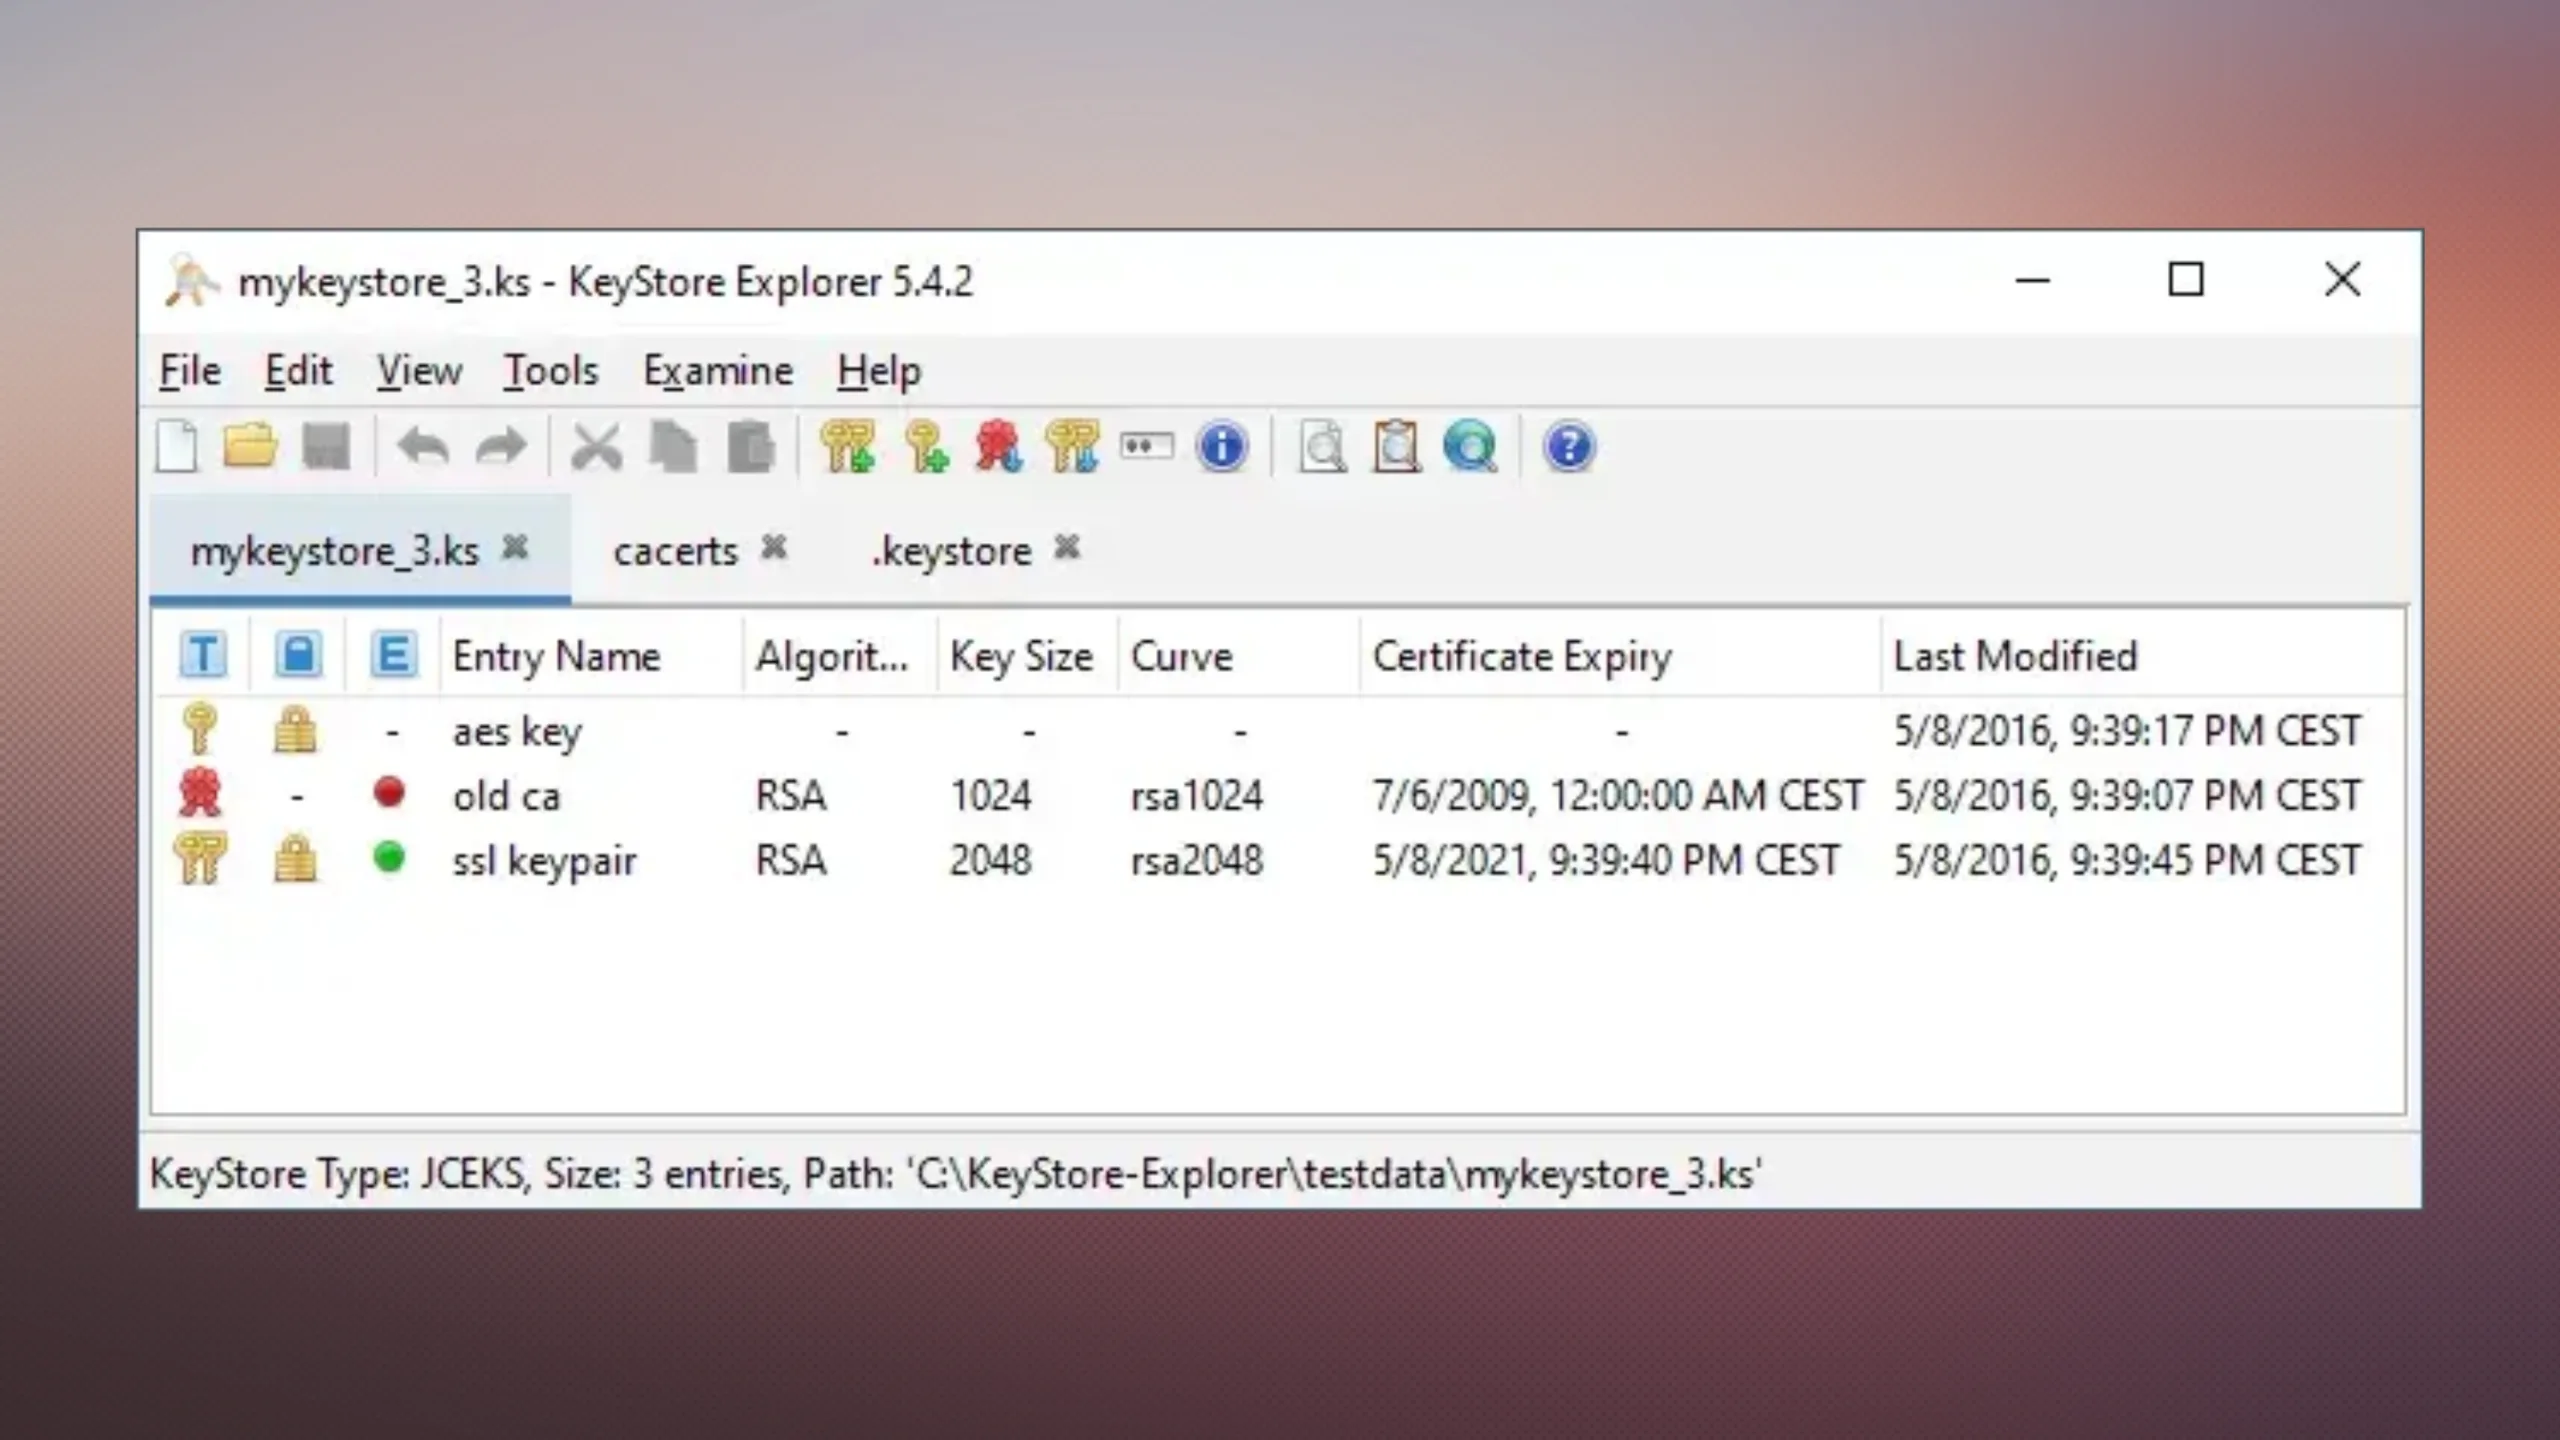This screenshot has width=2560, height=1440.
Task: Click the curve value rsa2048
Action: click(1197, 861)
